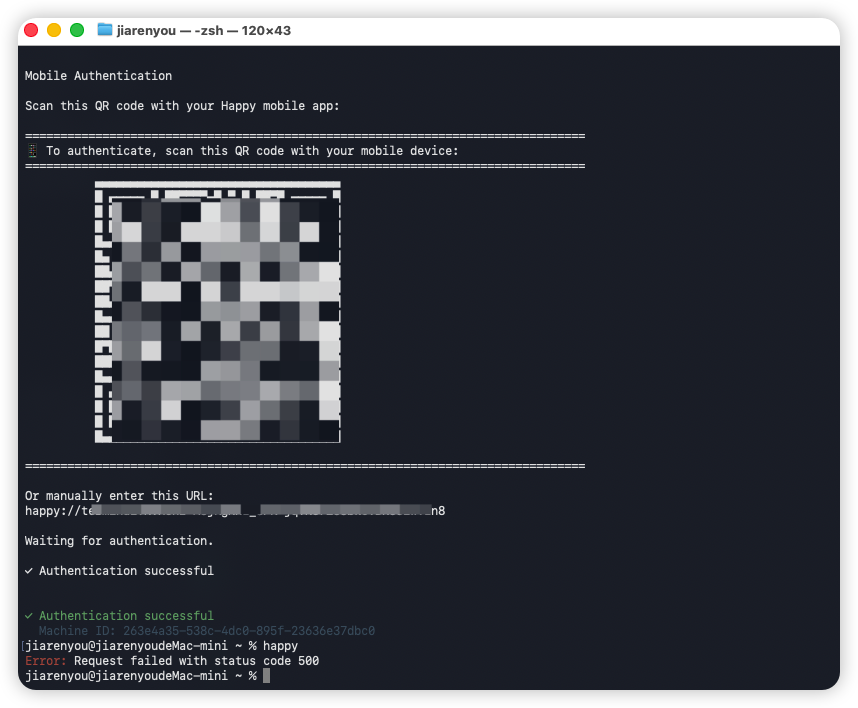Click the happy:// URL line
Viewport: 858px width, 708px height.
pos(235,510)
